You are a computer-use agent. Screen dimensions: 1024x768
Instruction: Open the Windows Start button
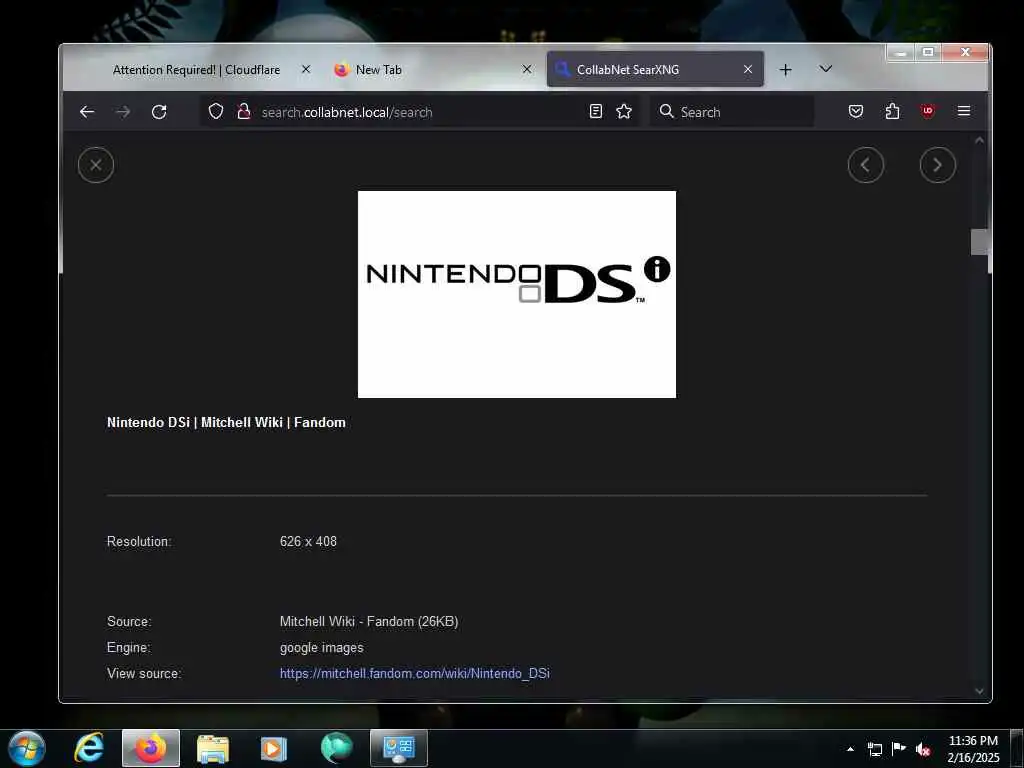click(26, 748)
